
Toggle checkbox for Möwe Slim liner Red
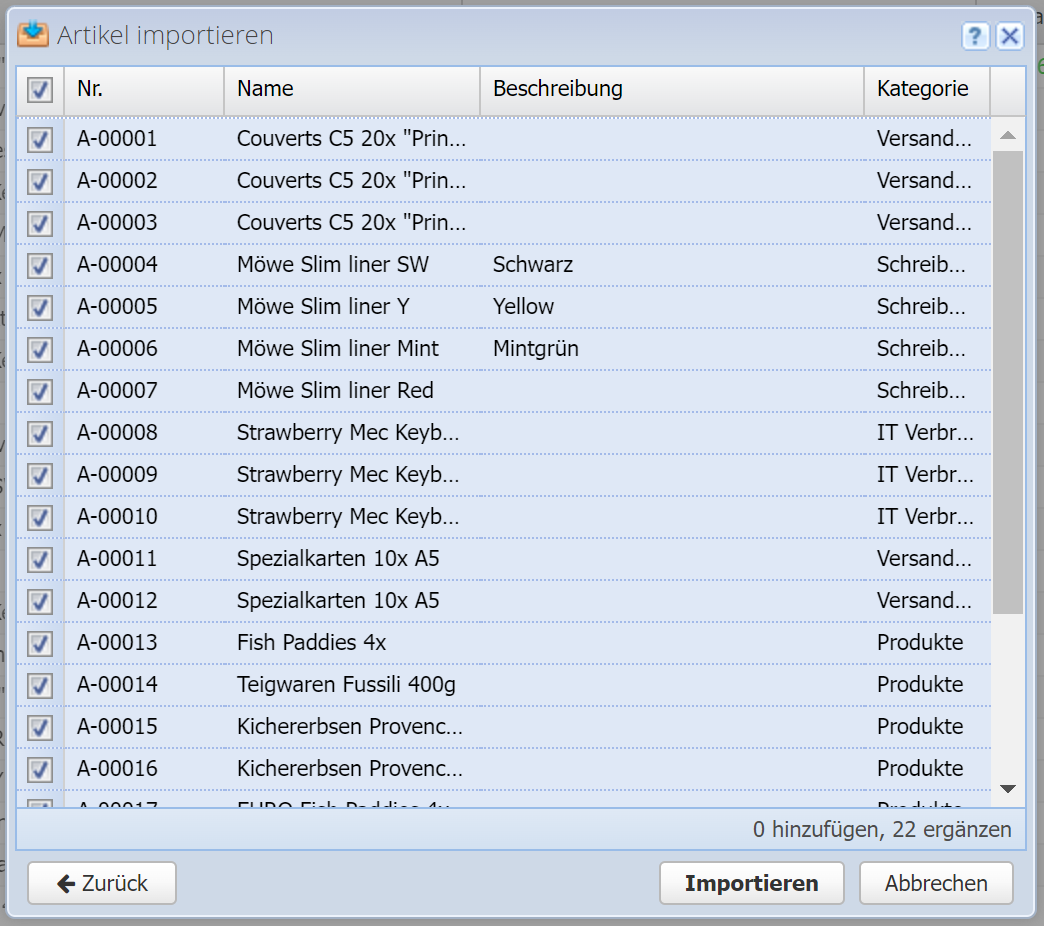(40, 391)
